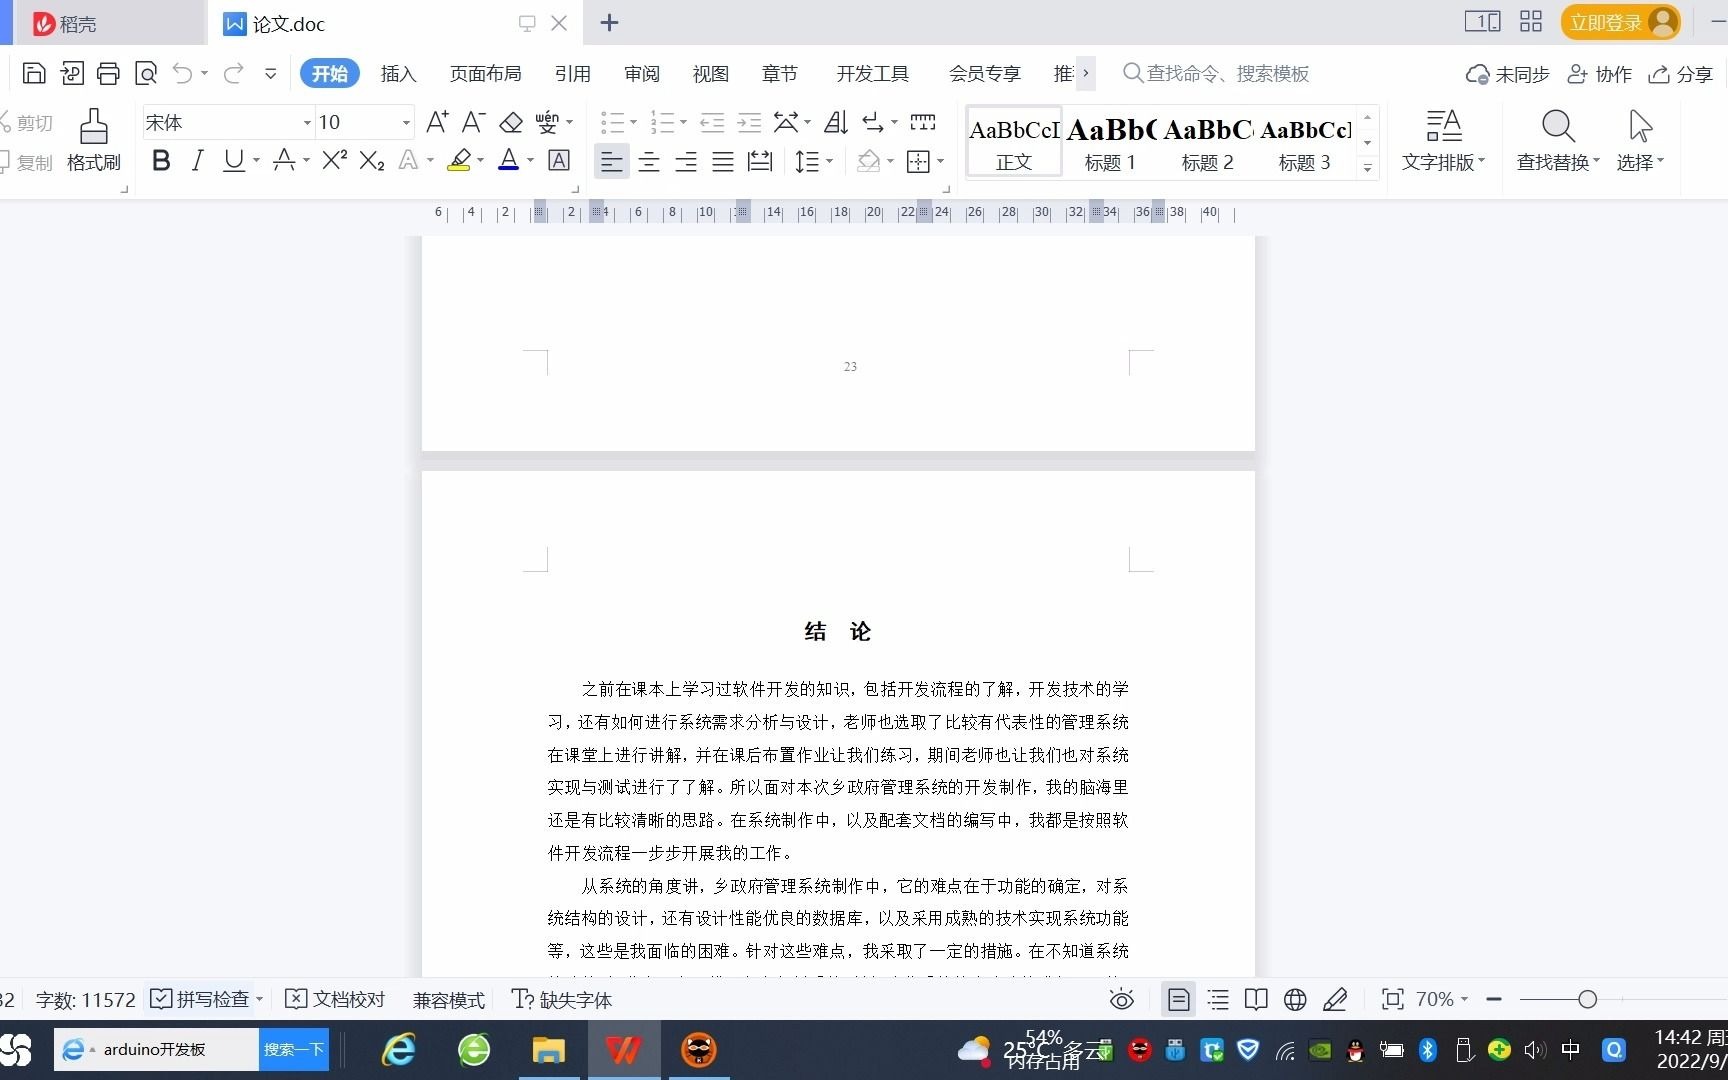Decrease indent icon
1728x1080 pixels.
(x=712, y=122)
